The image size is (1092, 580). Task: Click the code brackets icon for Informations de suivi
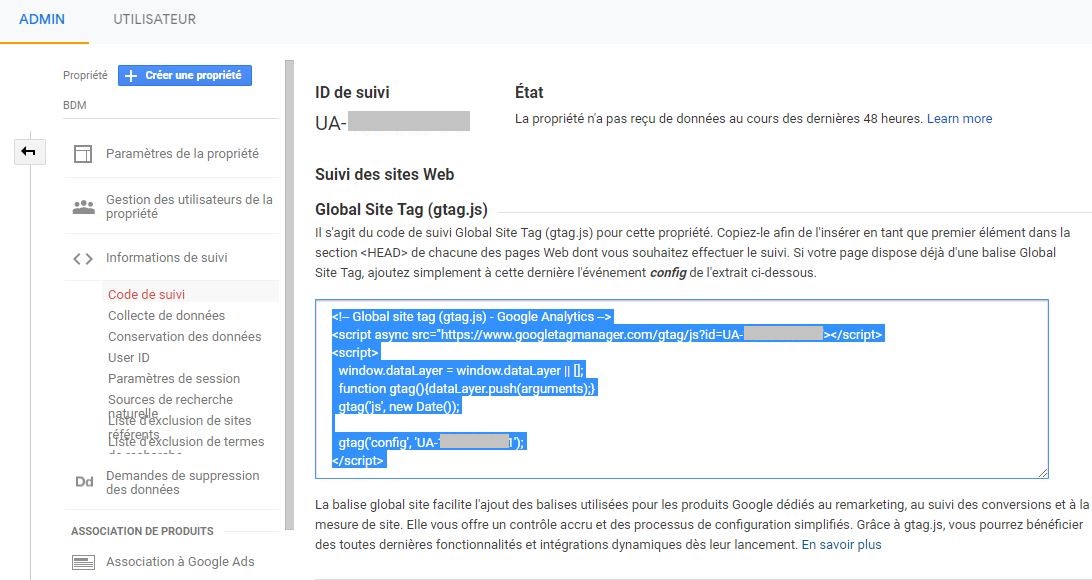(85, 257)
